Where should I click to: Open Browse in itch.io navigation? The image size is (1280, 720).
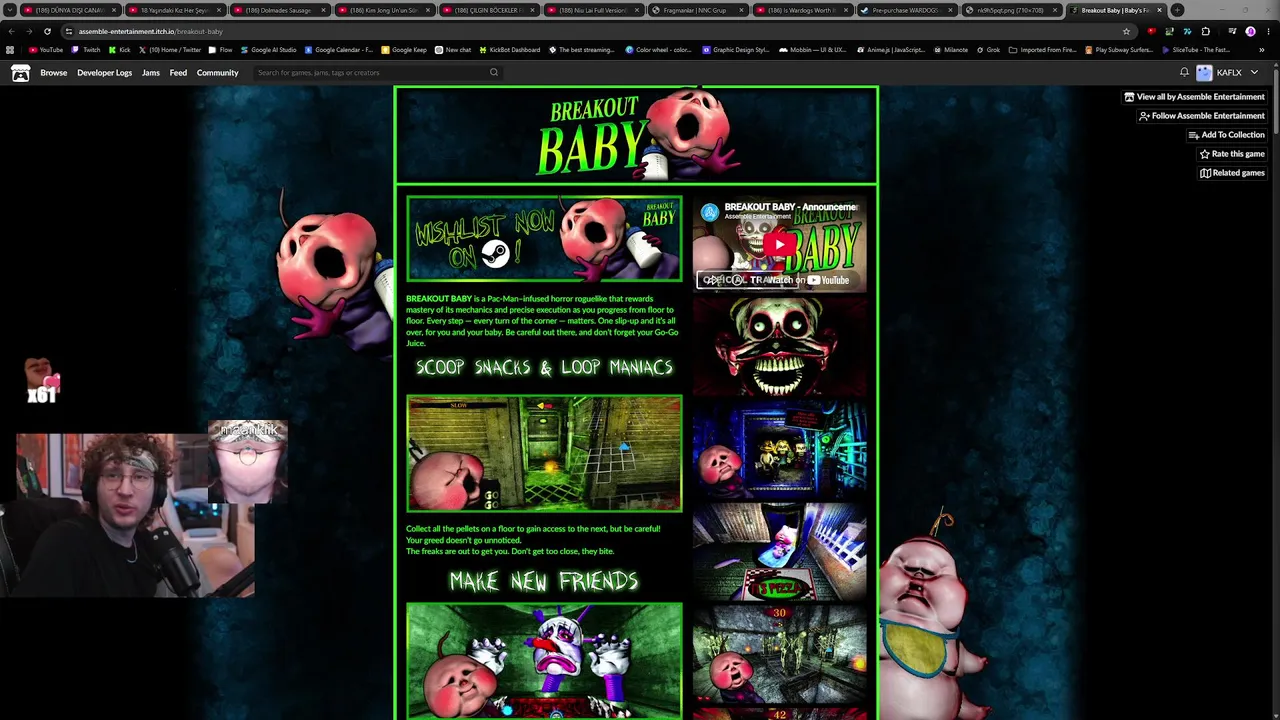54,73
